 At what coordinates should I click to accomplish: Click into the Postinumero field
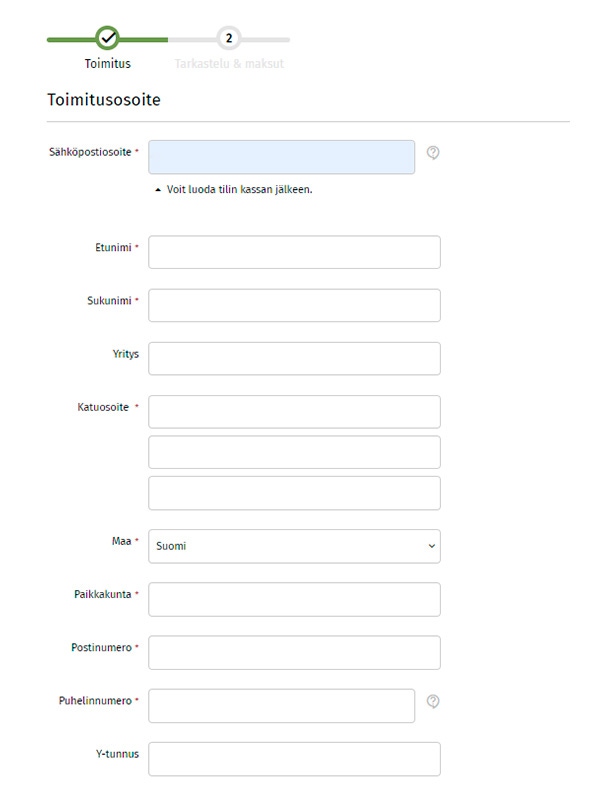click(x=294, y=653)
